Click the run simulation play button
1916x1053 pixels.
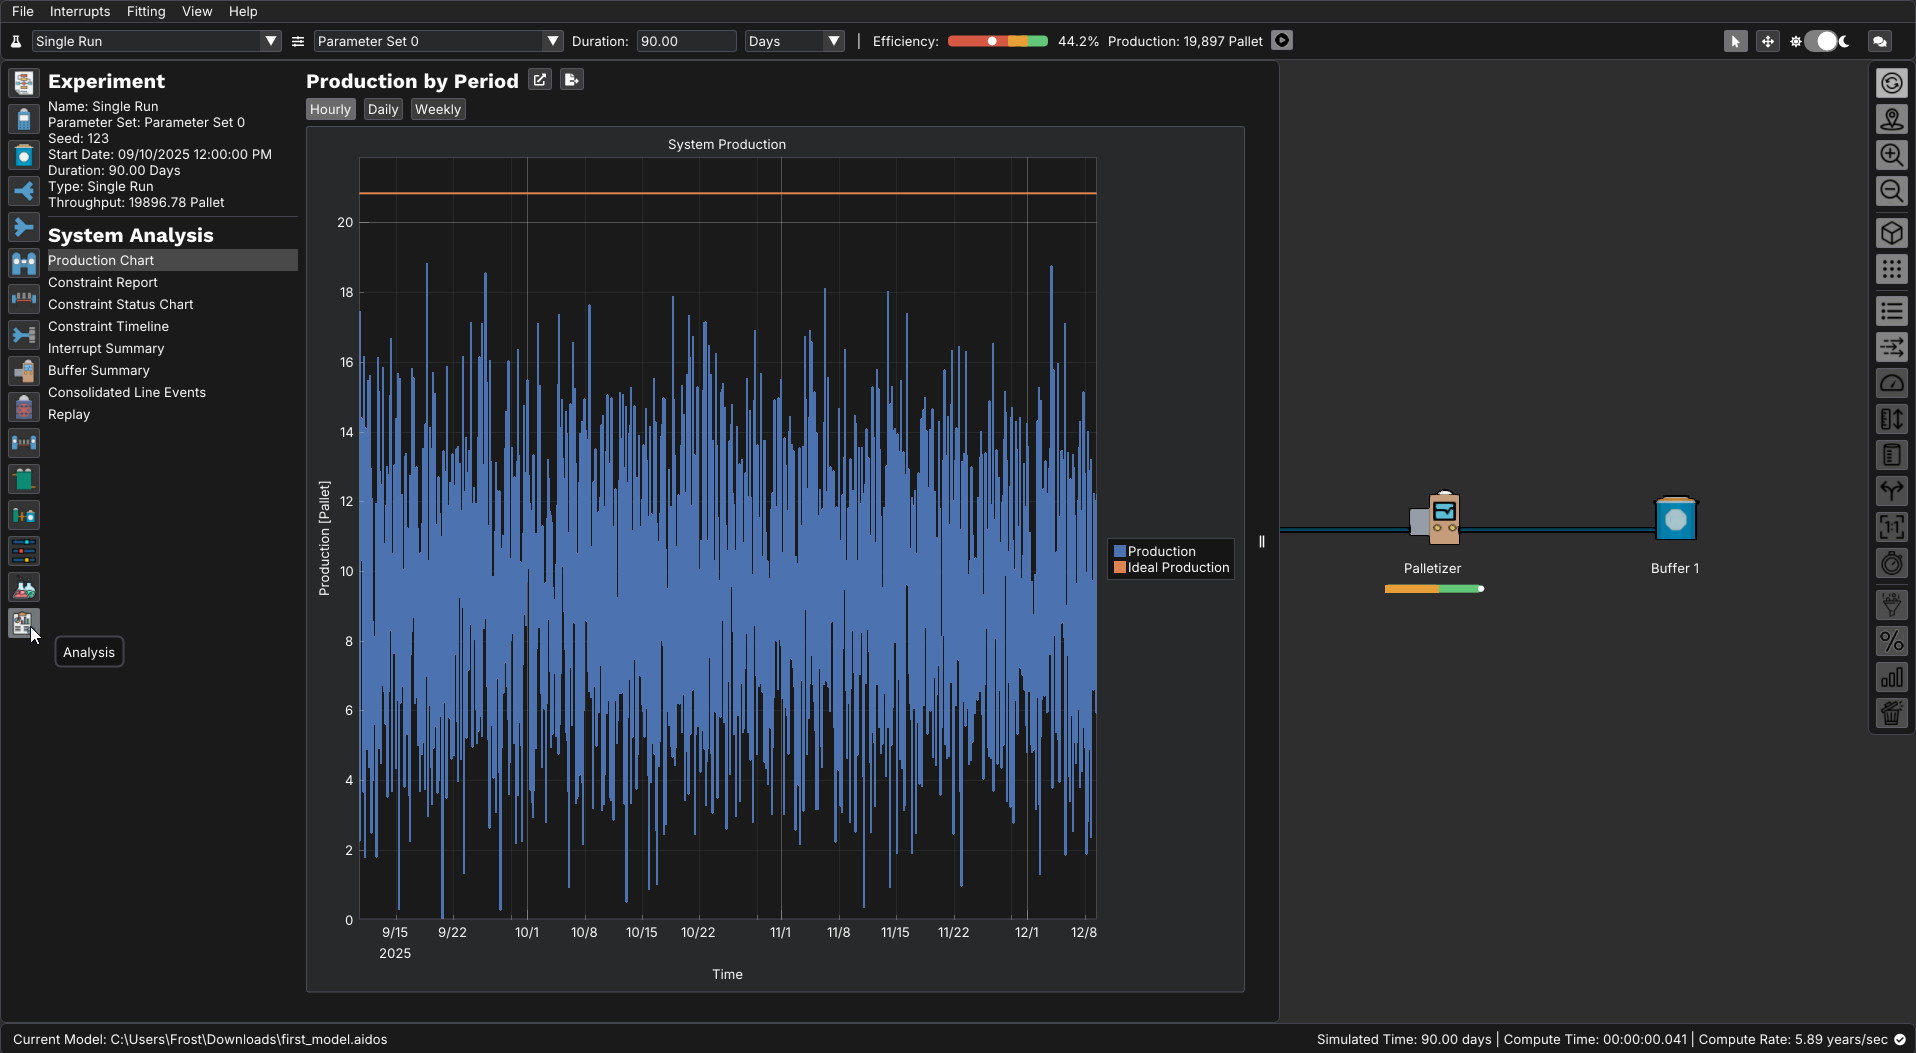1282,41
